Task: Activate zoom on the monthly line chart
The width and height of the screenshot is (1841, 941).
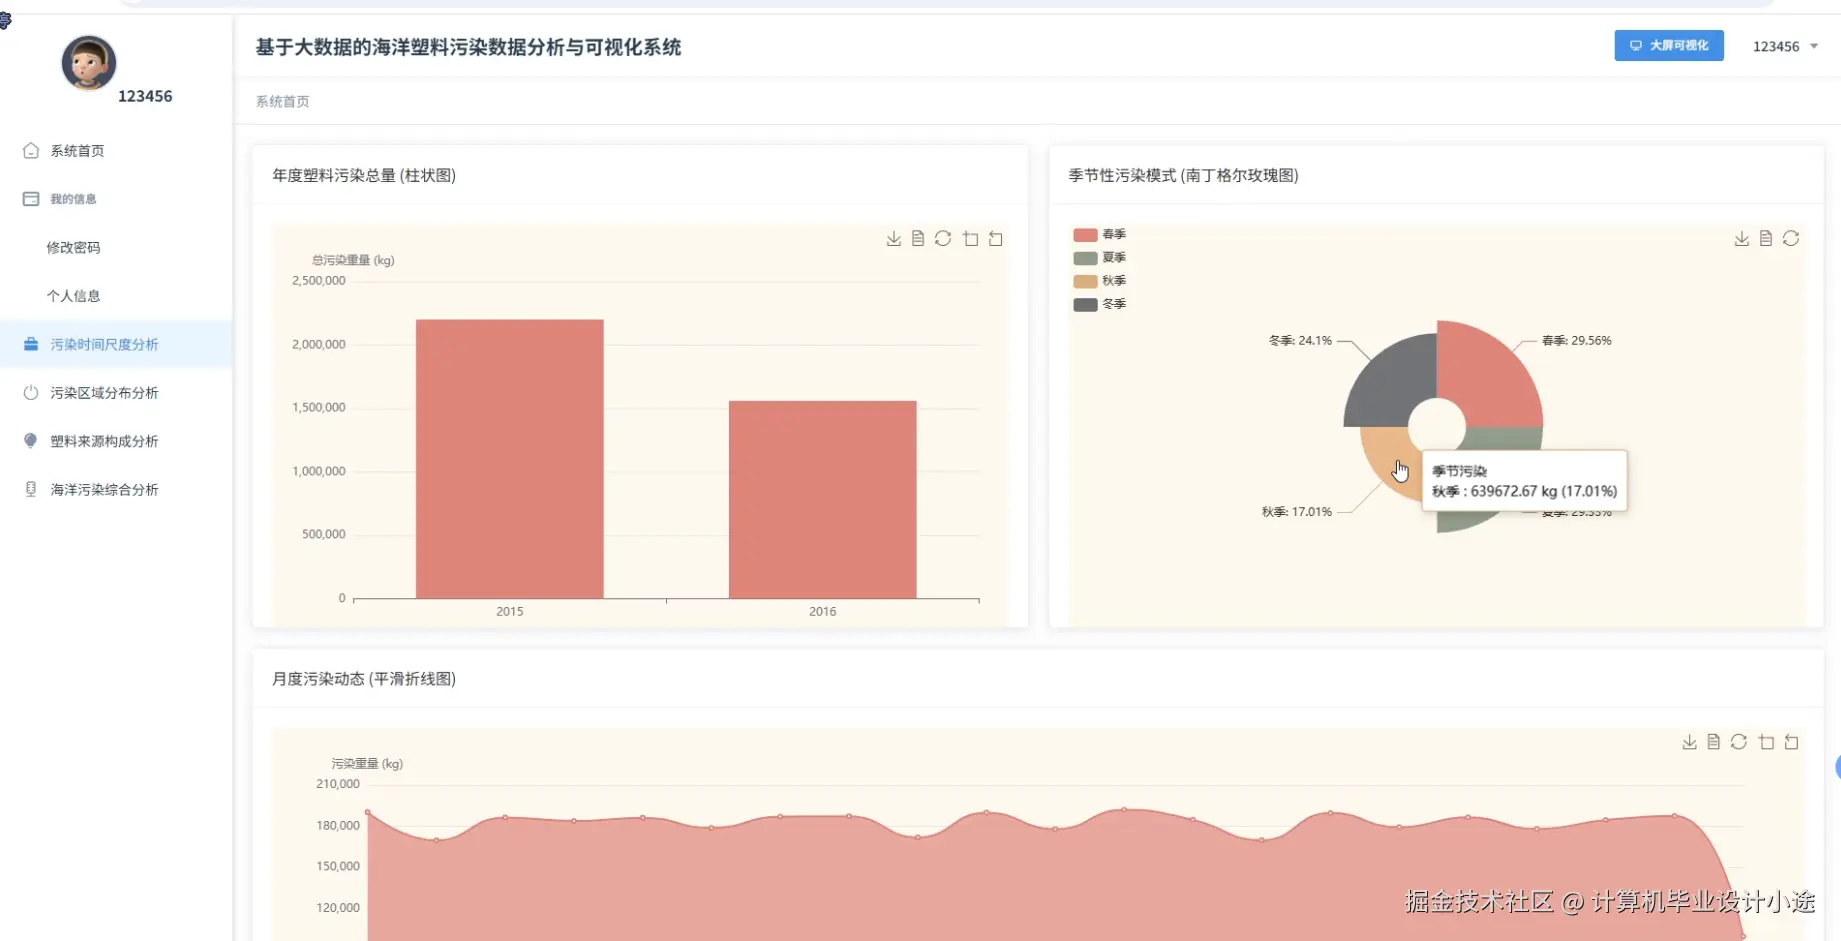Action: (1766, 742)
